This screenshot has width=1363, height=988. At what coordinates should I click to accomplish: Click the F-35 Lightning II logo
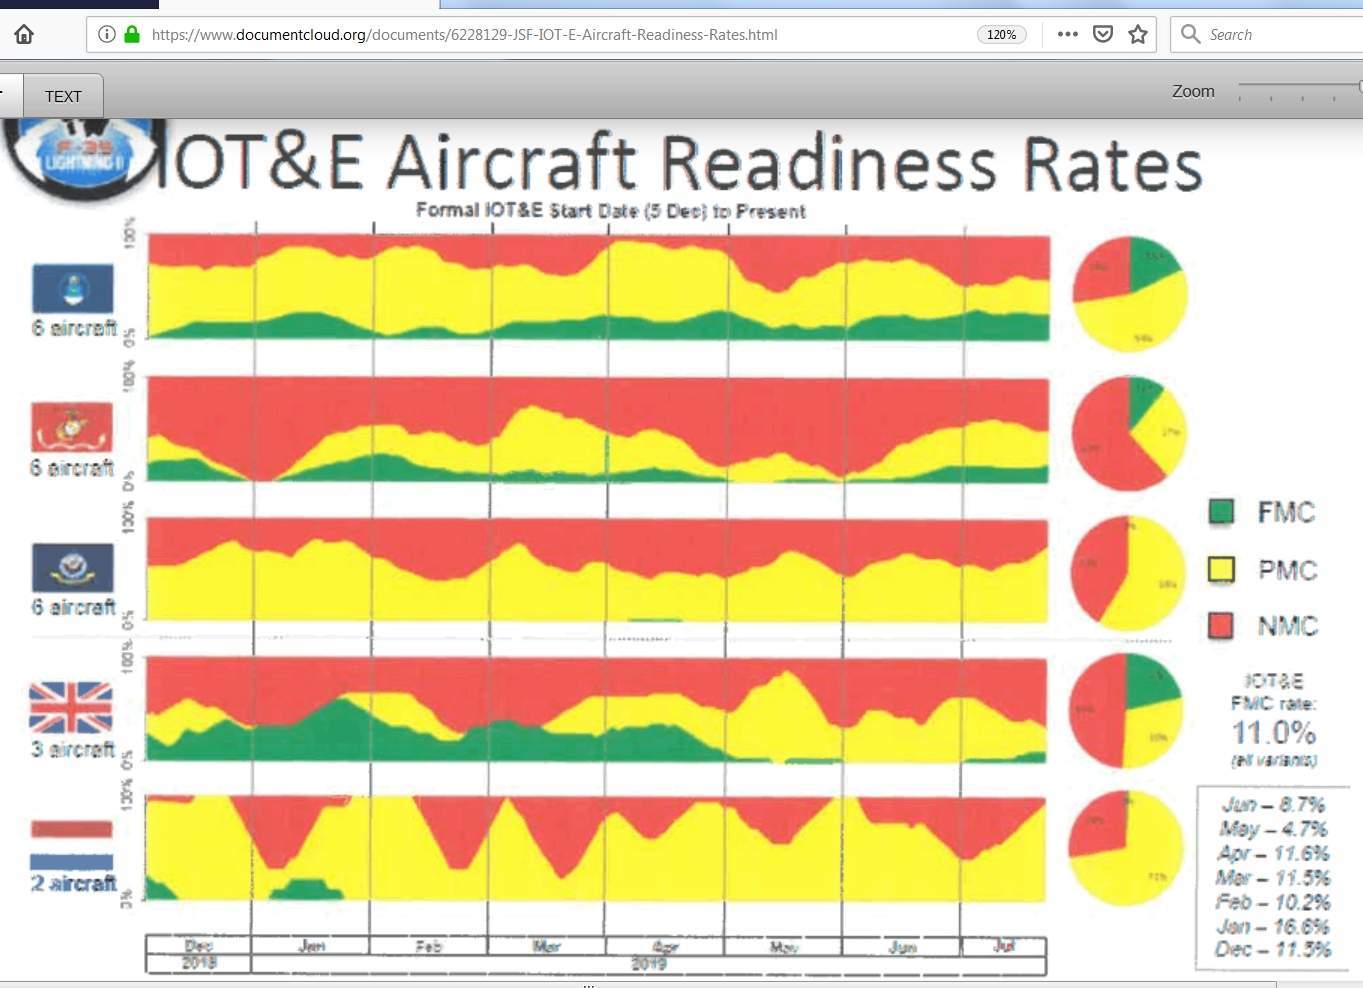click(82, 155)
